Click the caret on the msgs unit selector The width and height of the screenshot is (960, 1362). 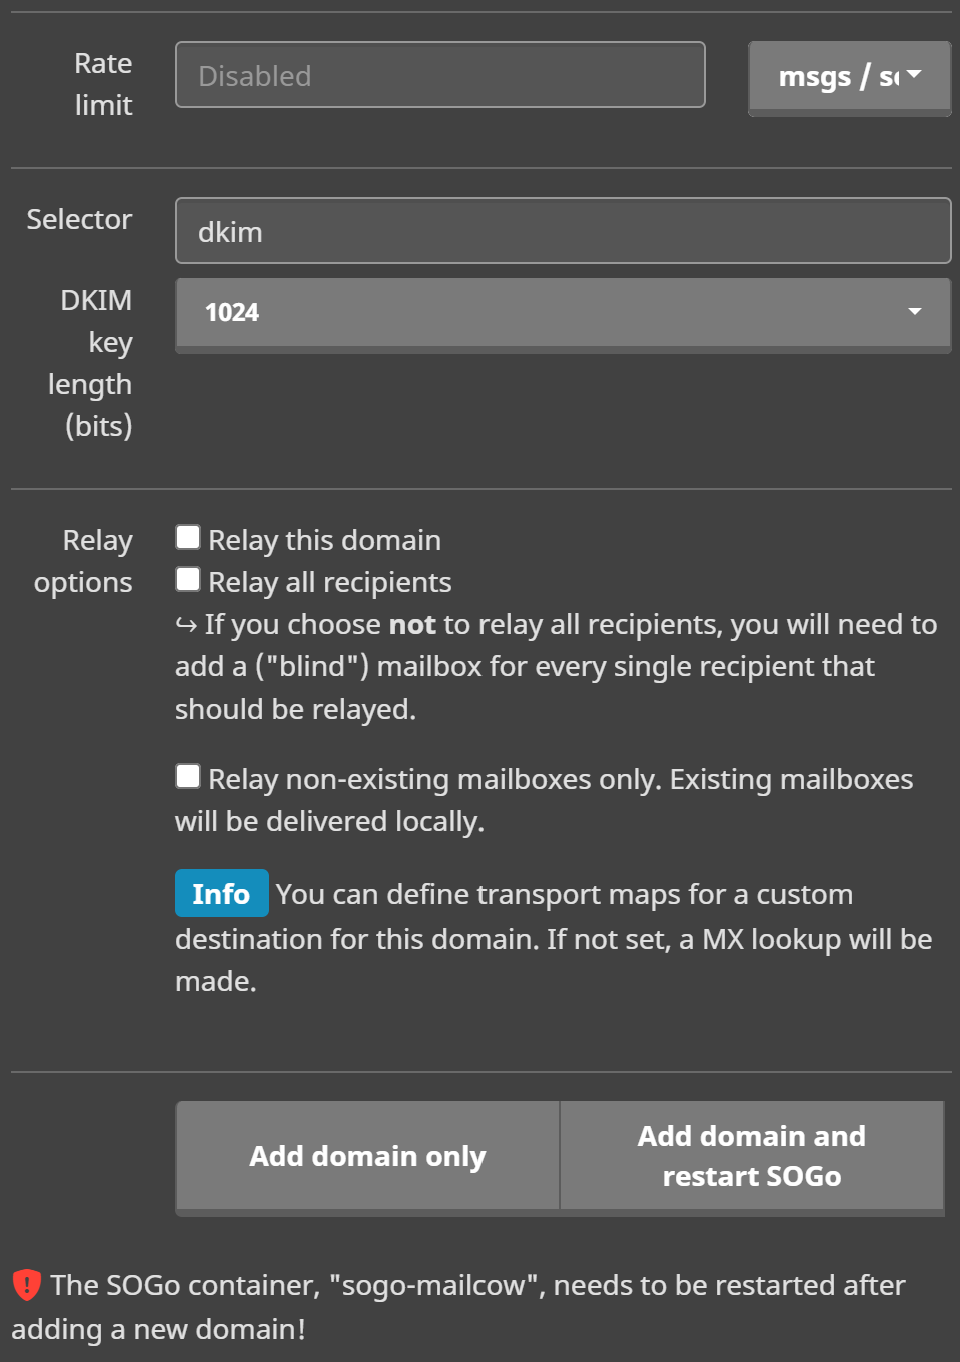pyautogui.click(x=914, y=75)
